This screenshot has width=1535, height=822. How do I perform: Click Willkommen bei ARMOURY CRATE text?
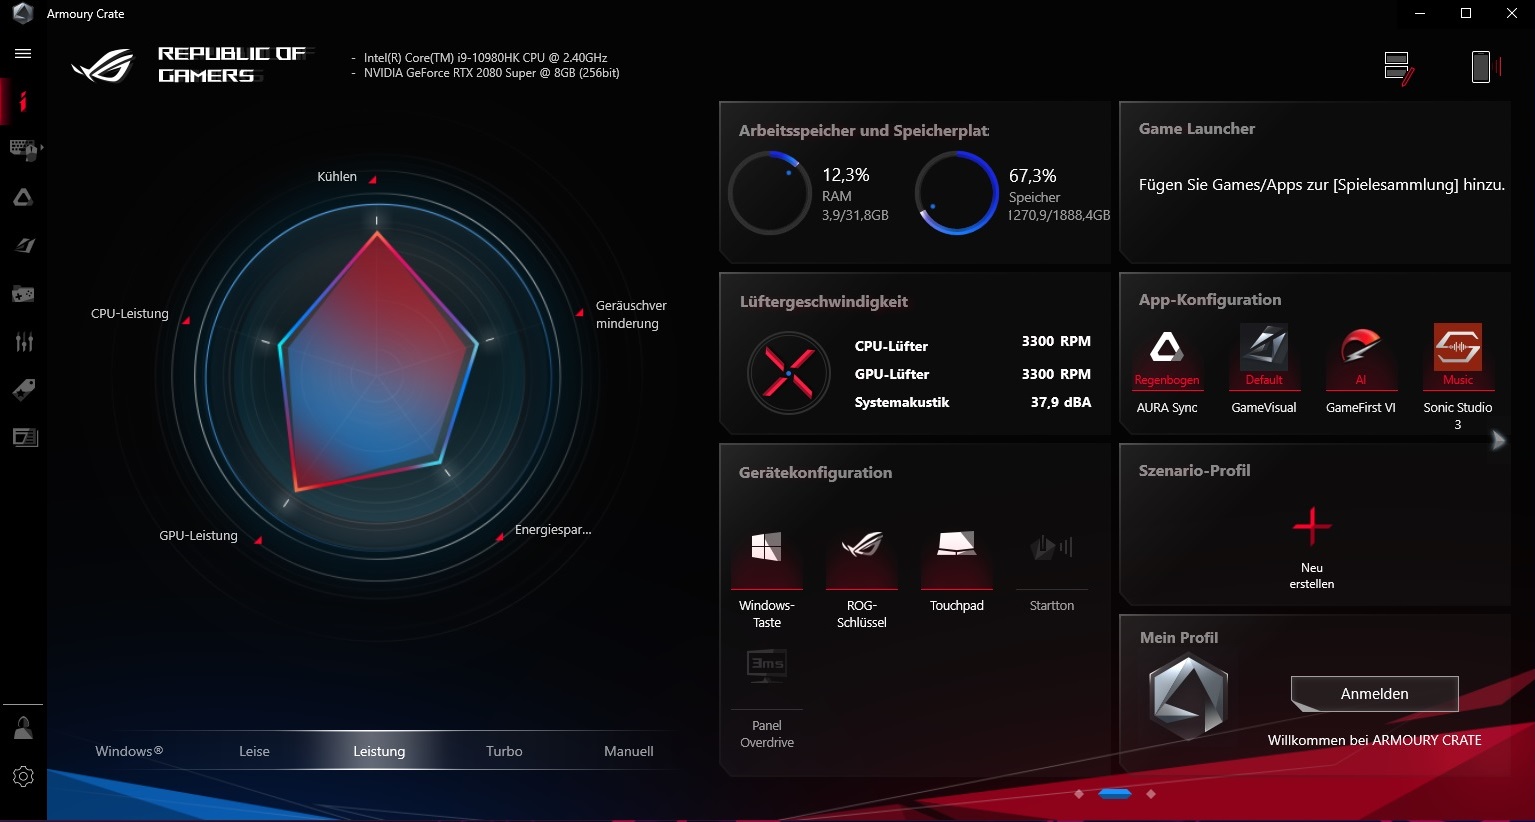pyautogui.click(x=1375, y=740)
